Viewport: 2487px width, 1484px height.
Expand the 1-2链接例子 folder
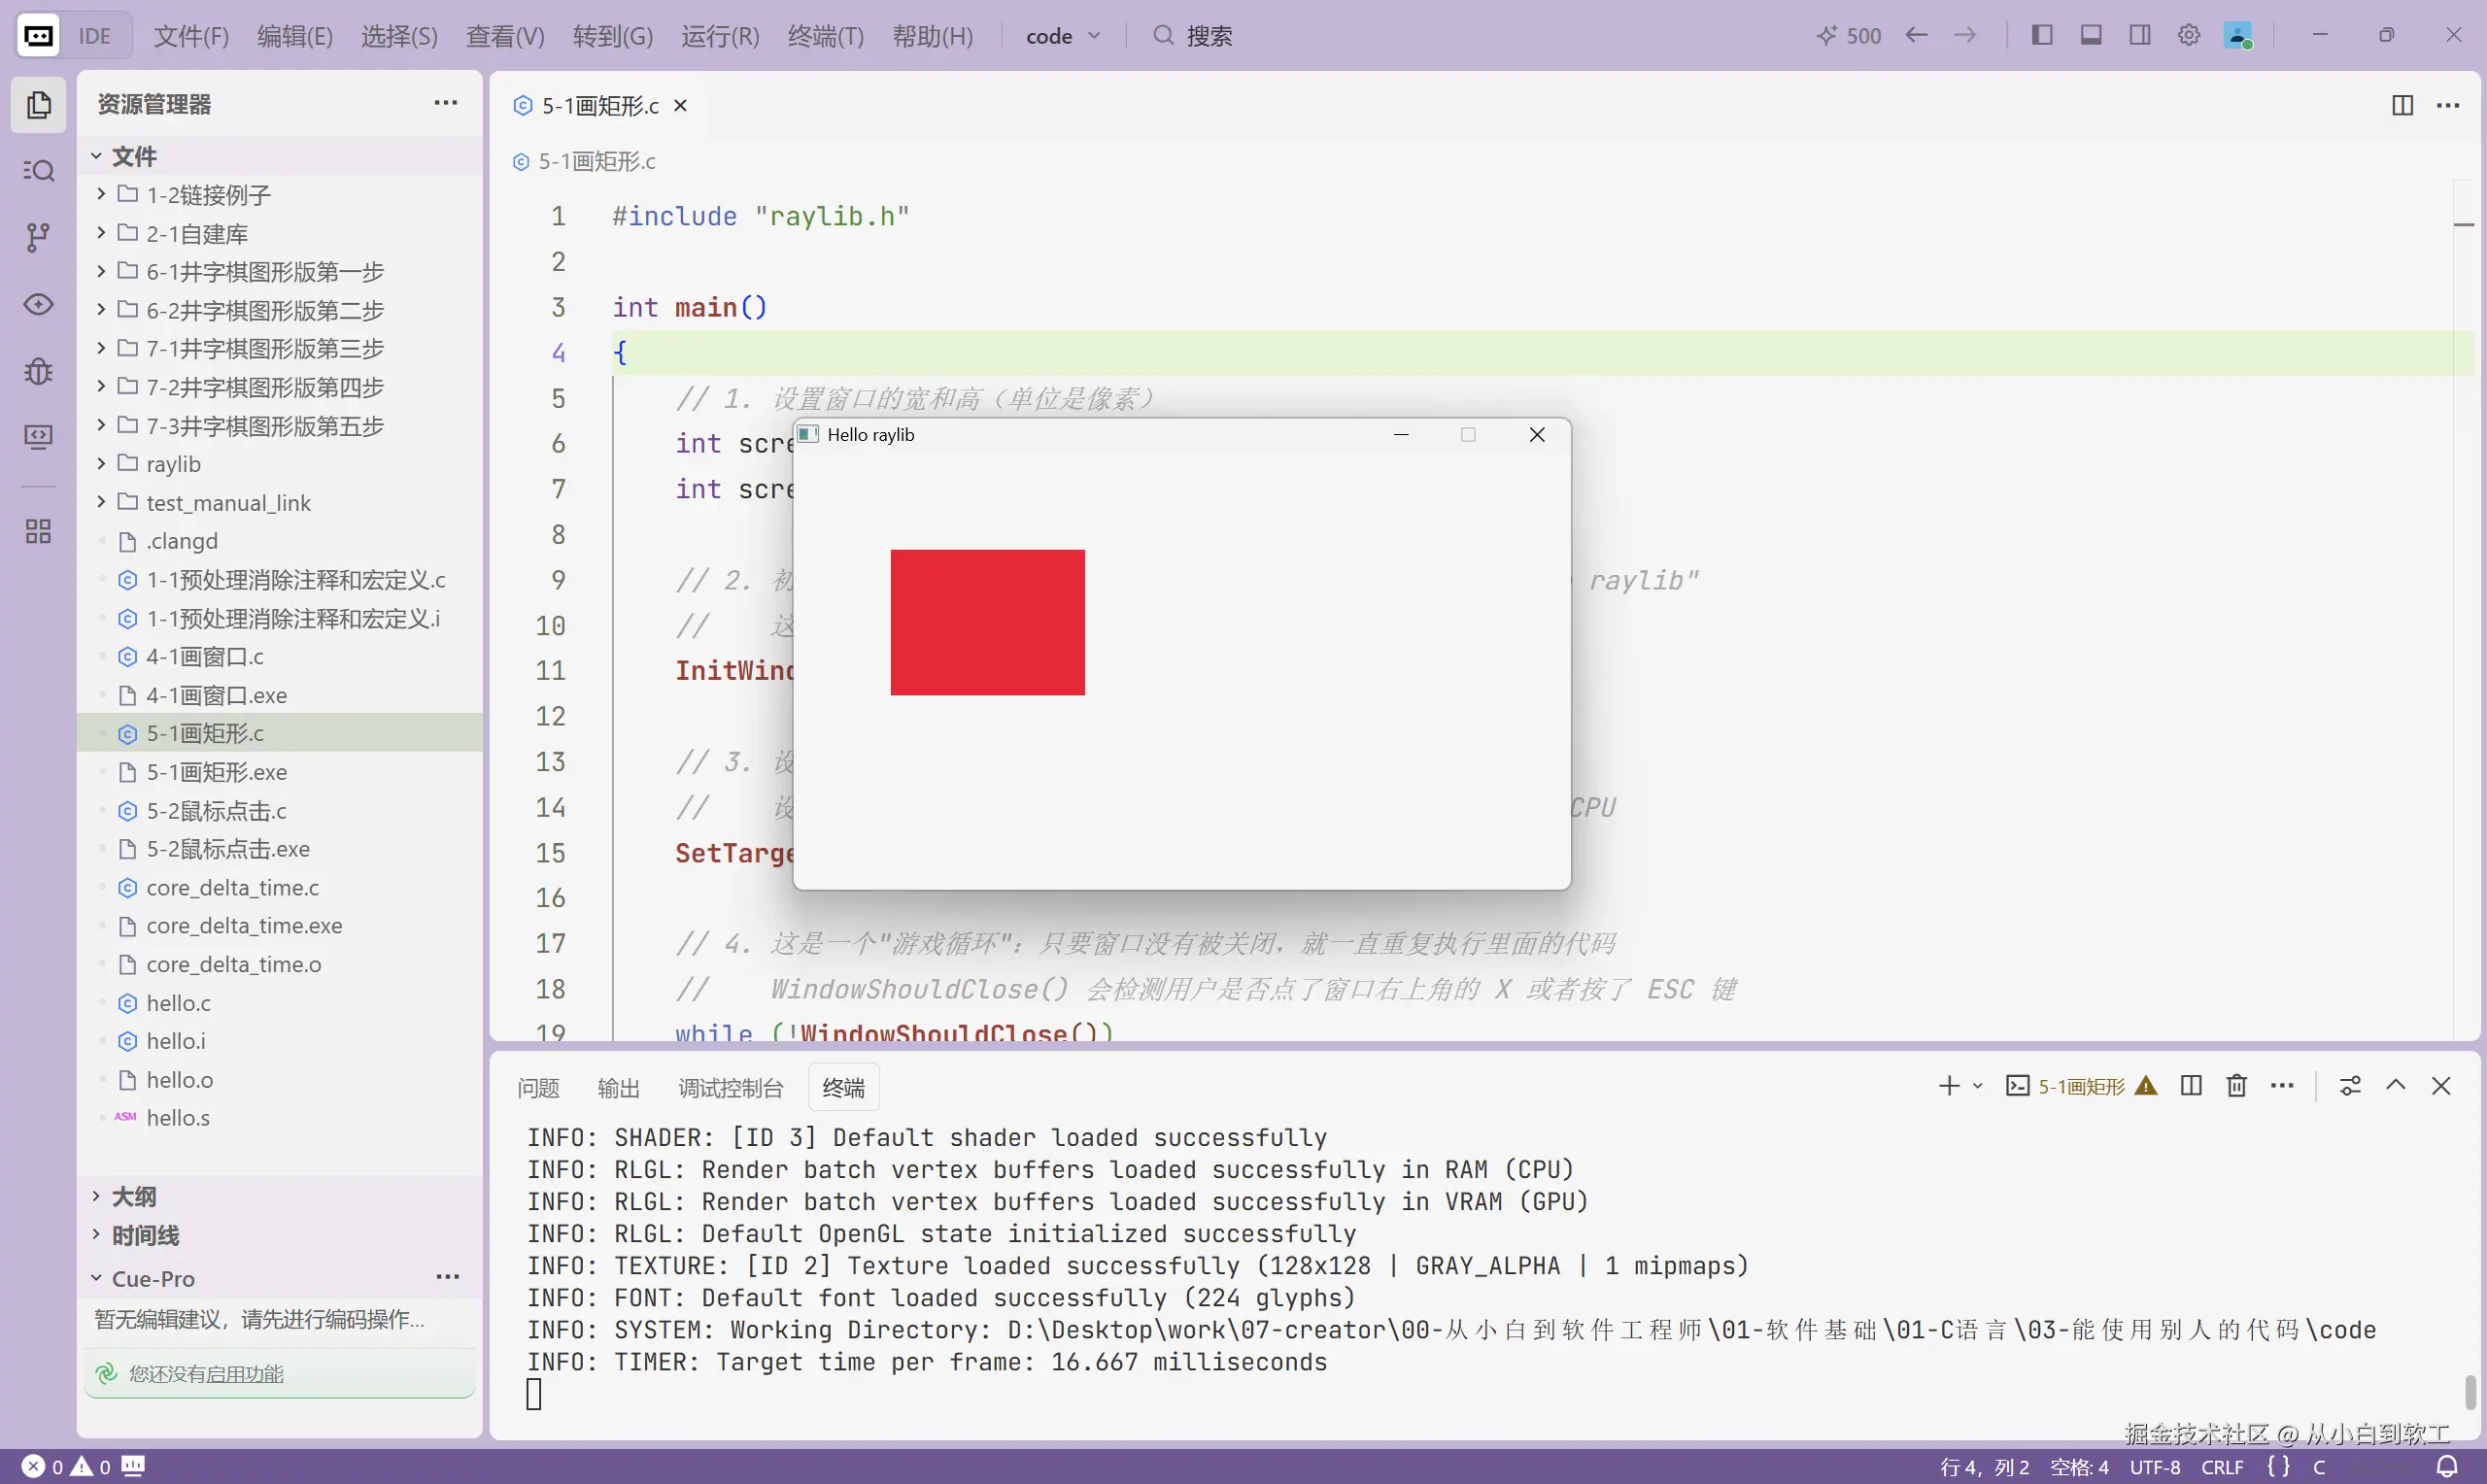tap(279, 195)
